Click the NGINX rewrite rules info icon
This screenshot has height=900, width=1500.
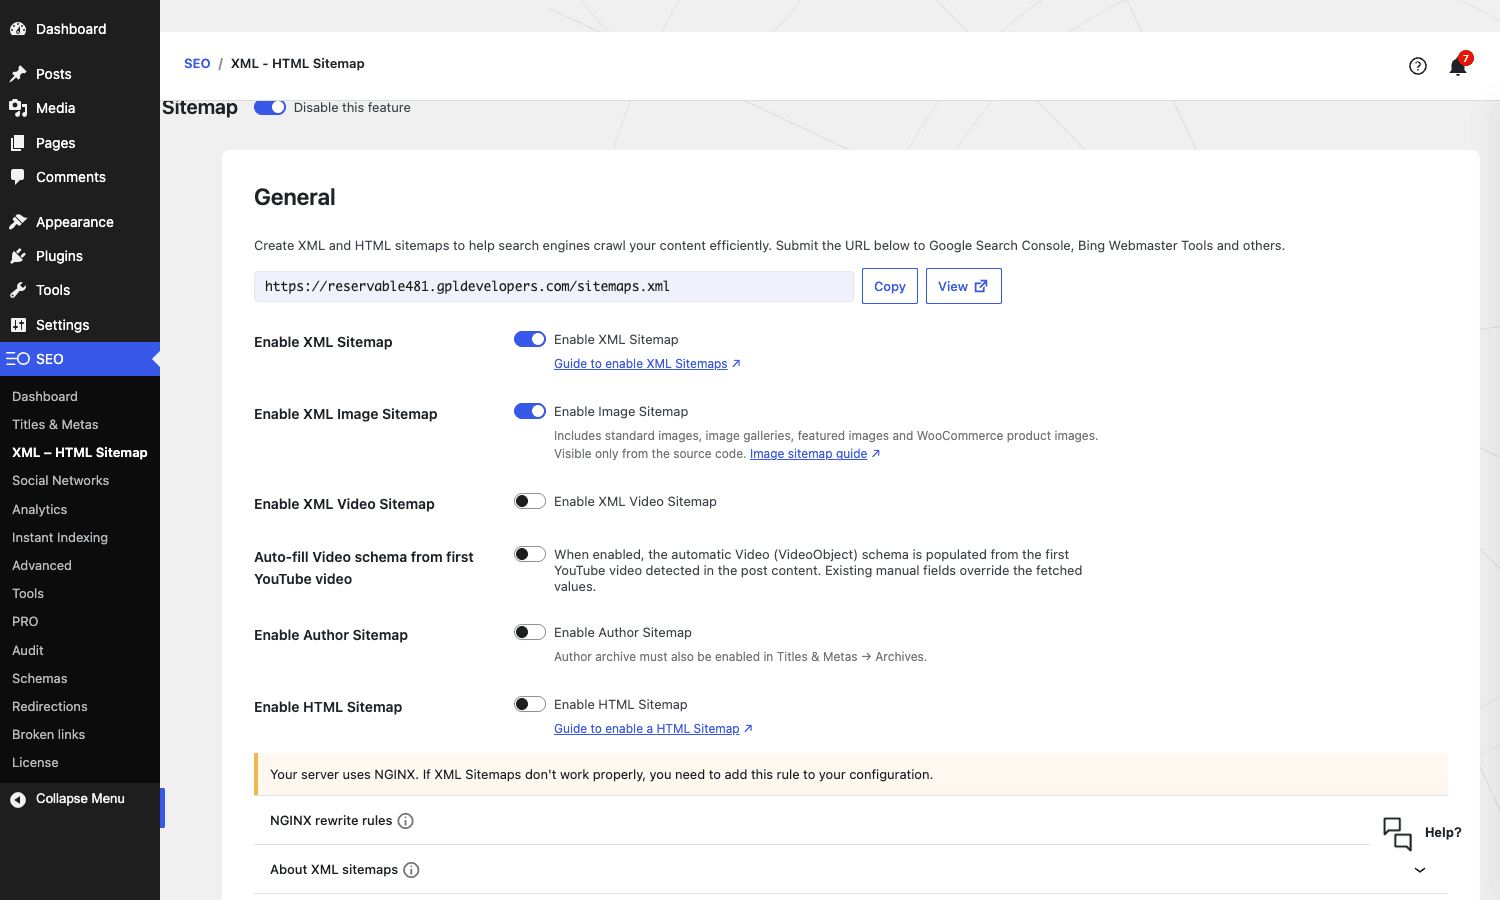[x=406, y=821]
